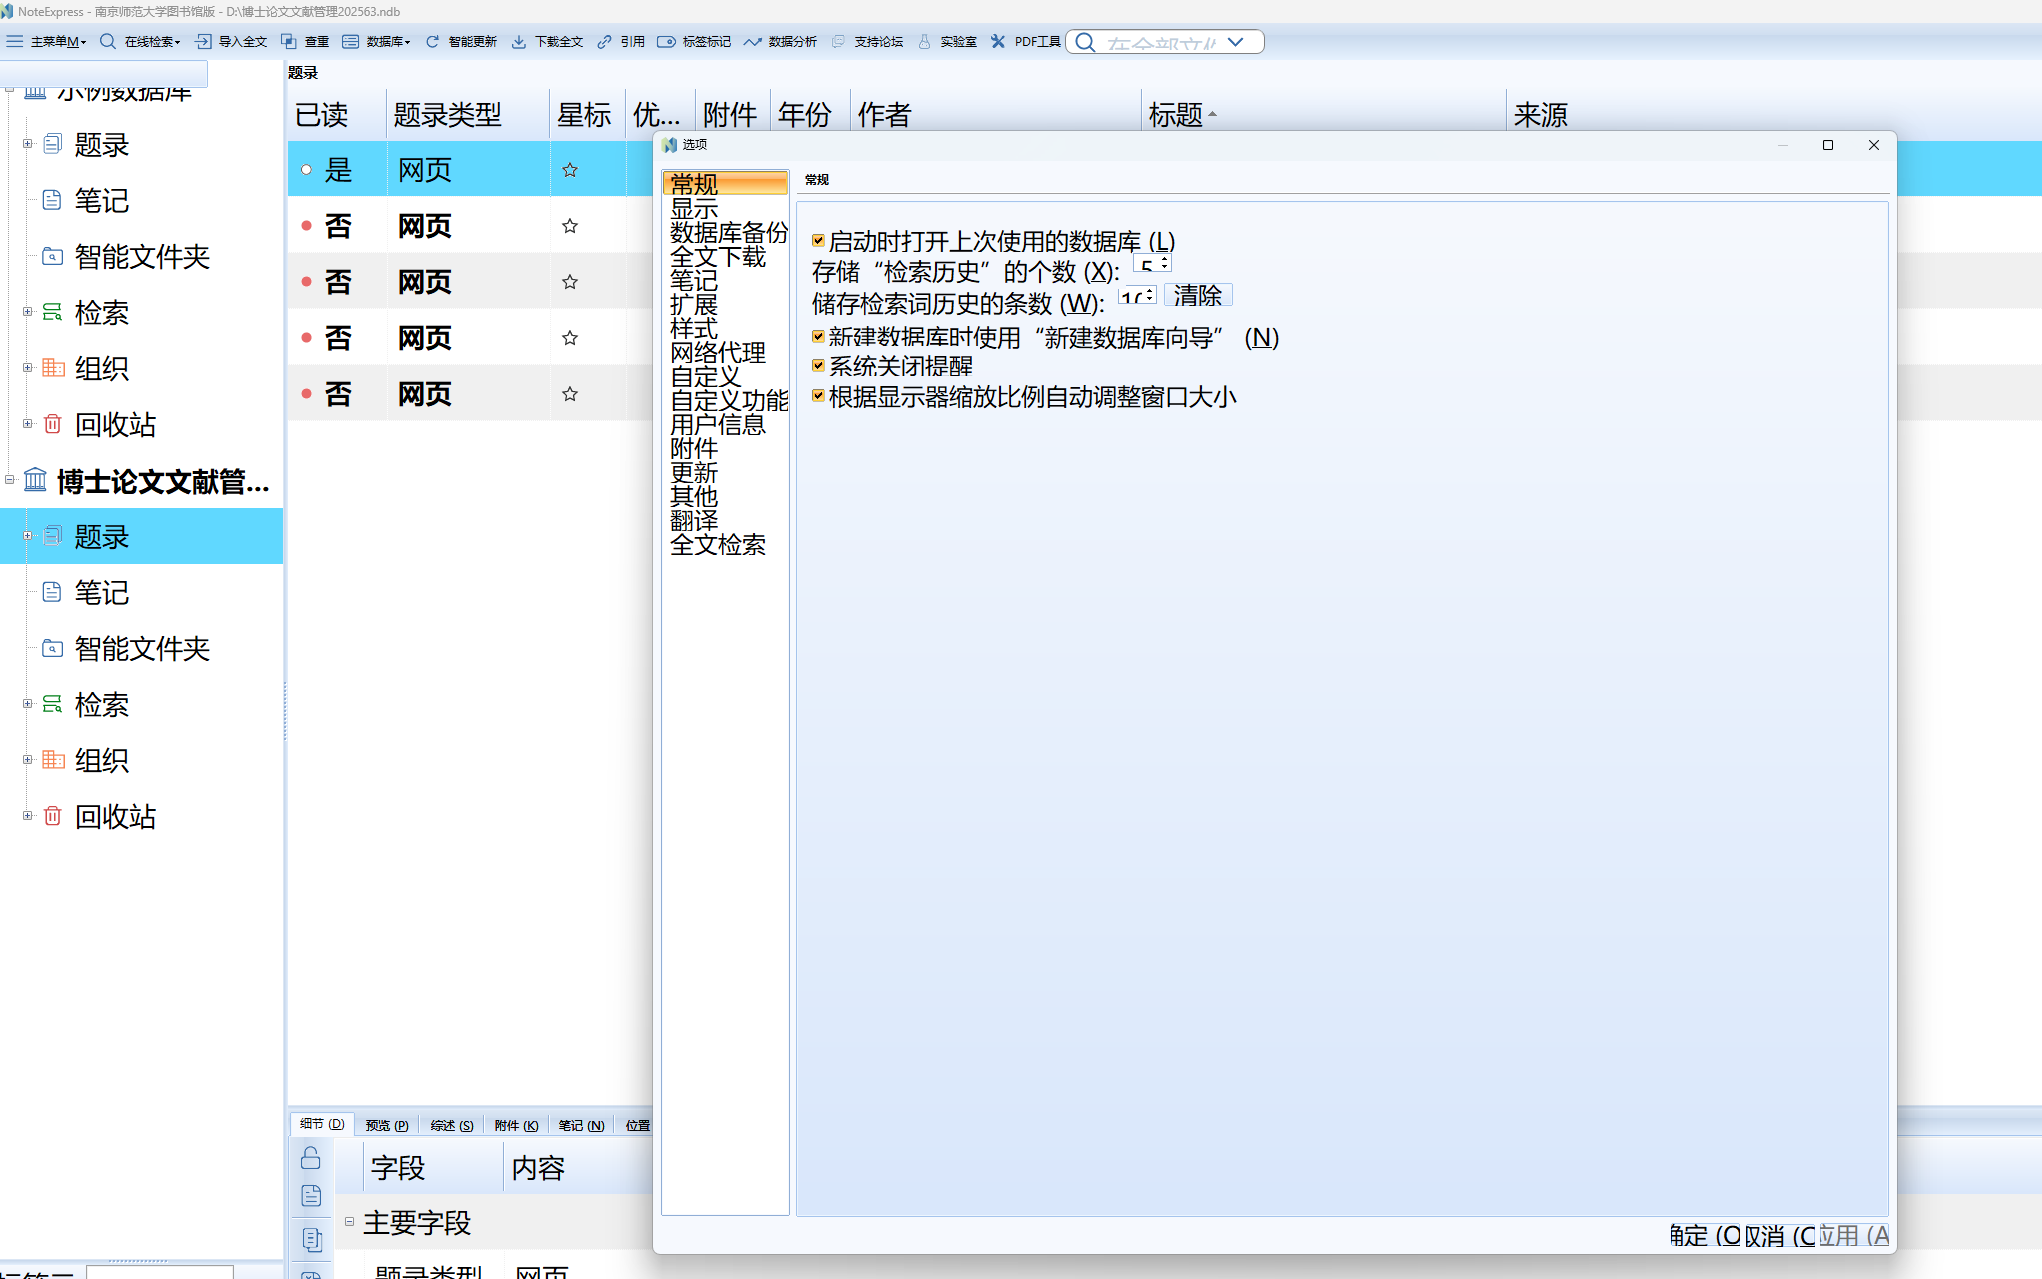
Task: Click the 组织 grid icon under 博士论文 database
Action: point(53,760)
